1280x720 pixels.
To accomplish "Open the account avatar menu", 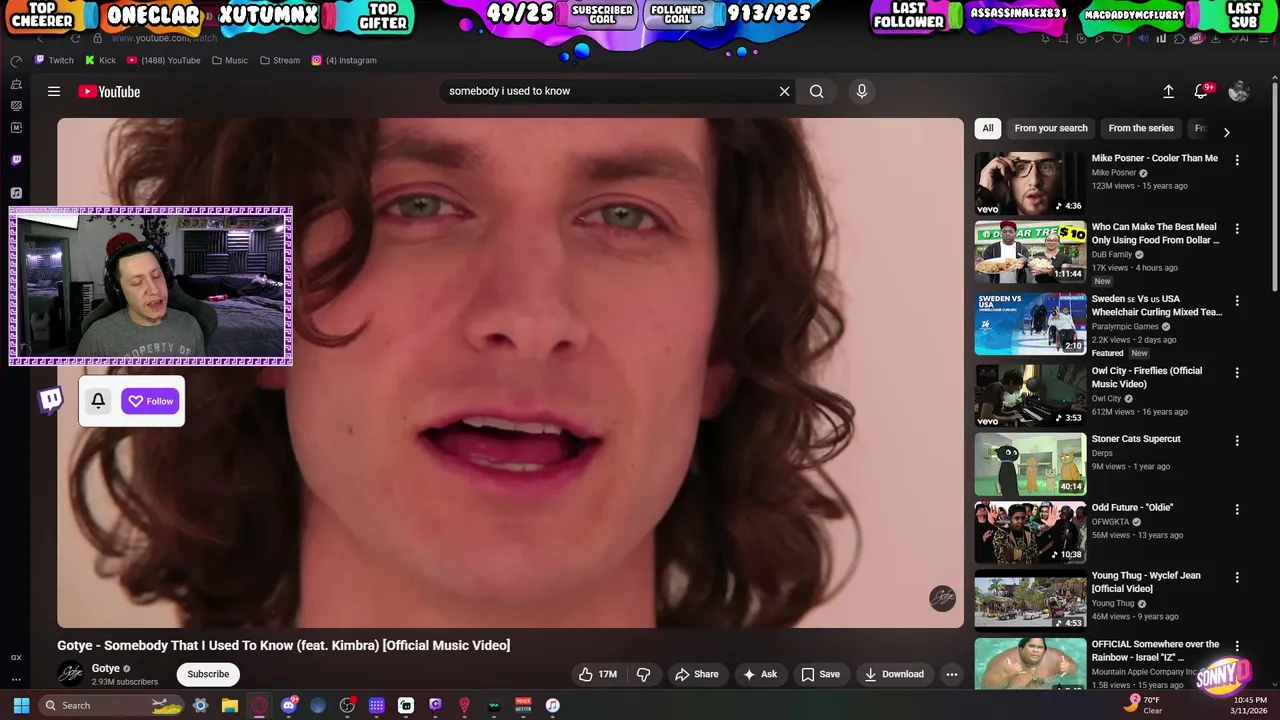I will pos(1239,91).
